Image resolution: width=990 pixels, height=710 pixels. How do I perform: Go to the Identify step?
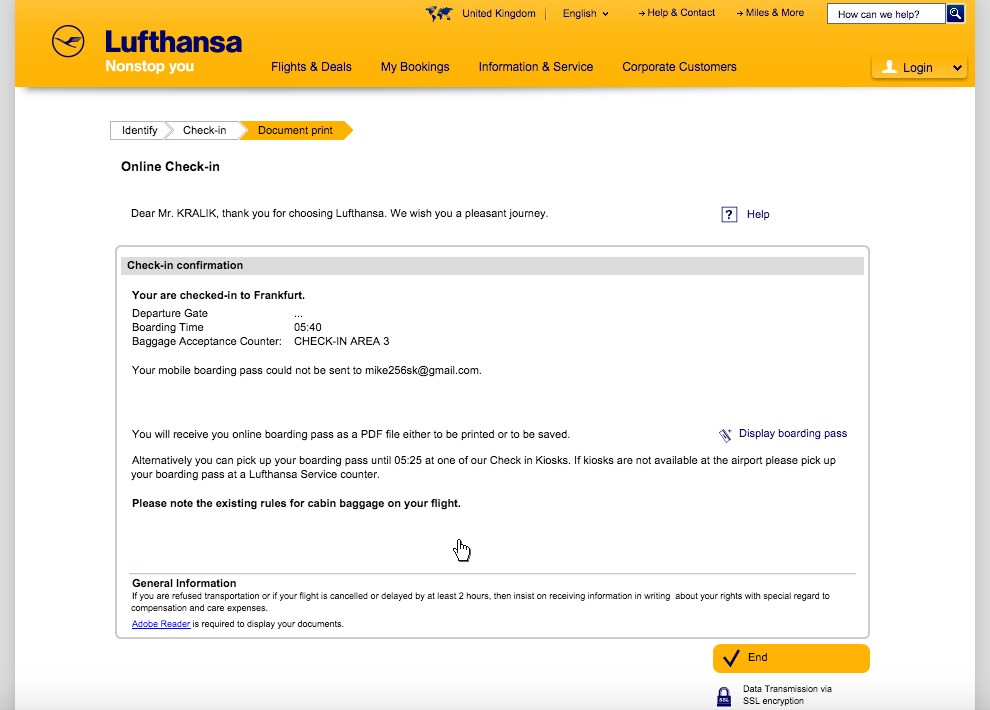coord(138,130)
